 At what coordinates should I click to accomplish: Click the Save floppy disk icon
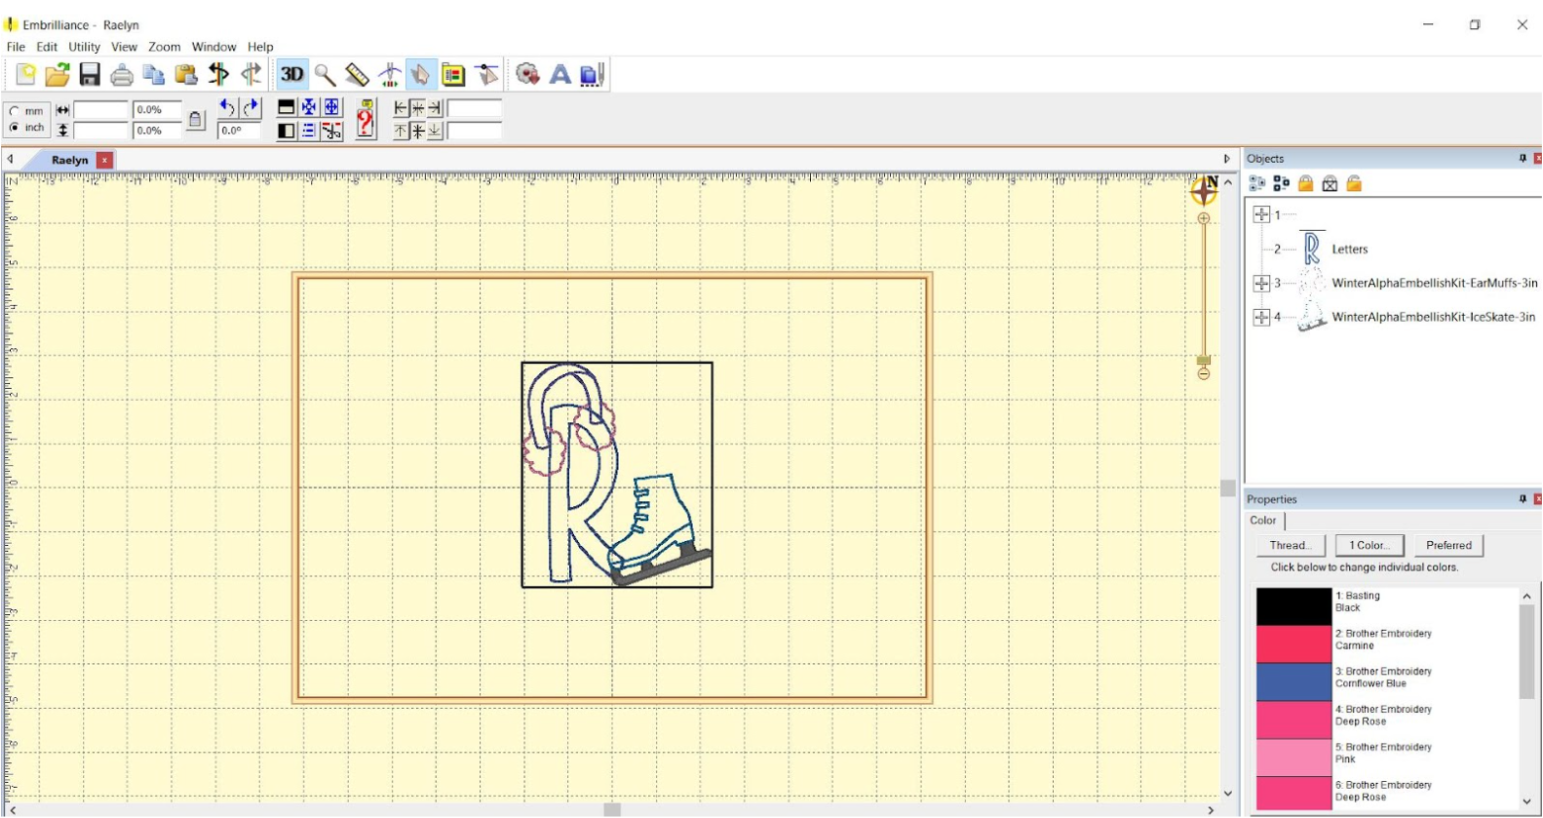90,74
